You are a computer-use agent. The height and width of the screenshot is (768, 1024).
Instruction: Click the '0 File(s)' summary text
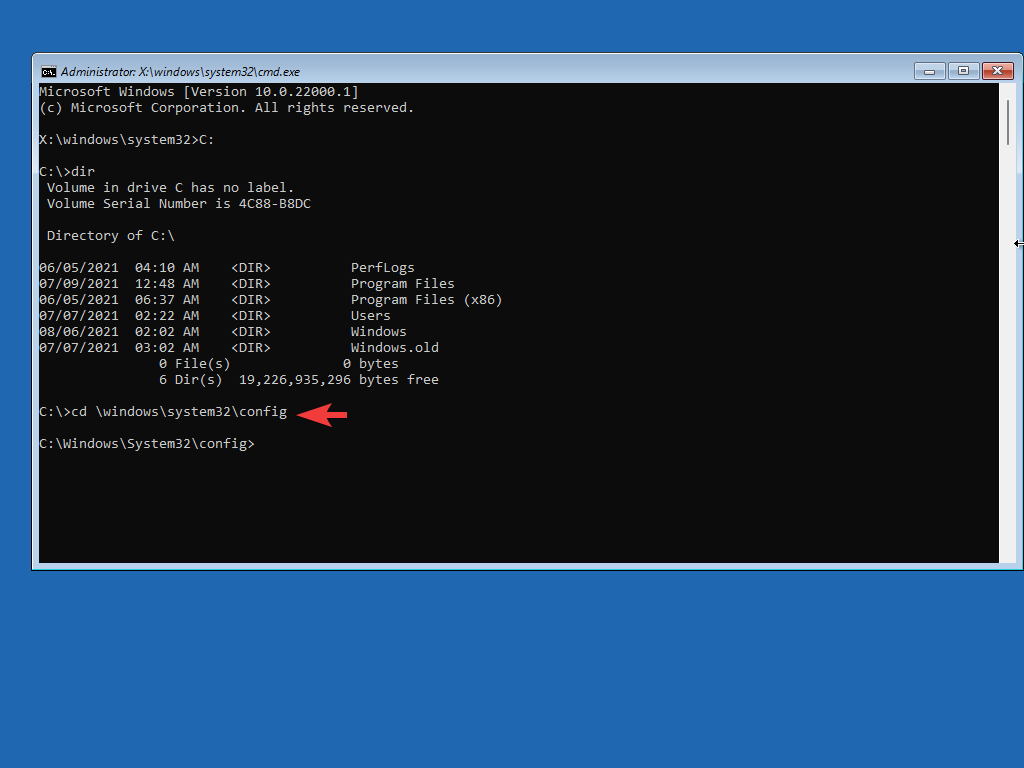point(195,364)
